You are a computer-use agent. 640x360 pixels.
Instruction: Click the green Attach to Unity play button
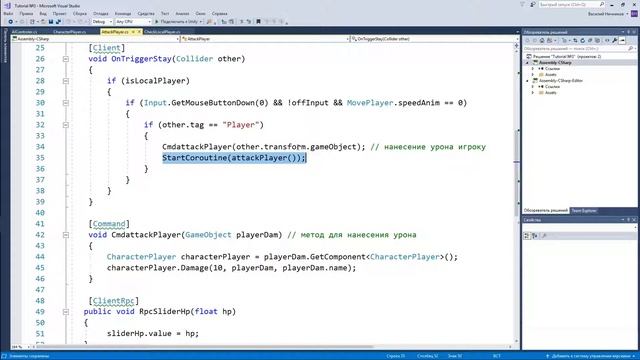tap(157, 21)
